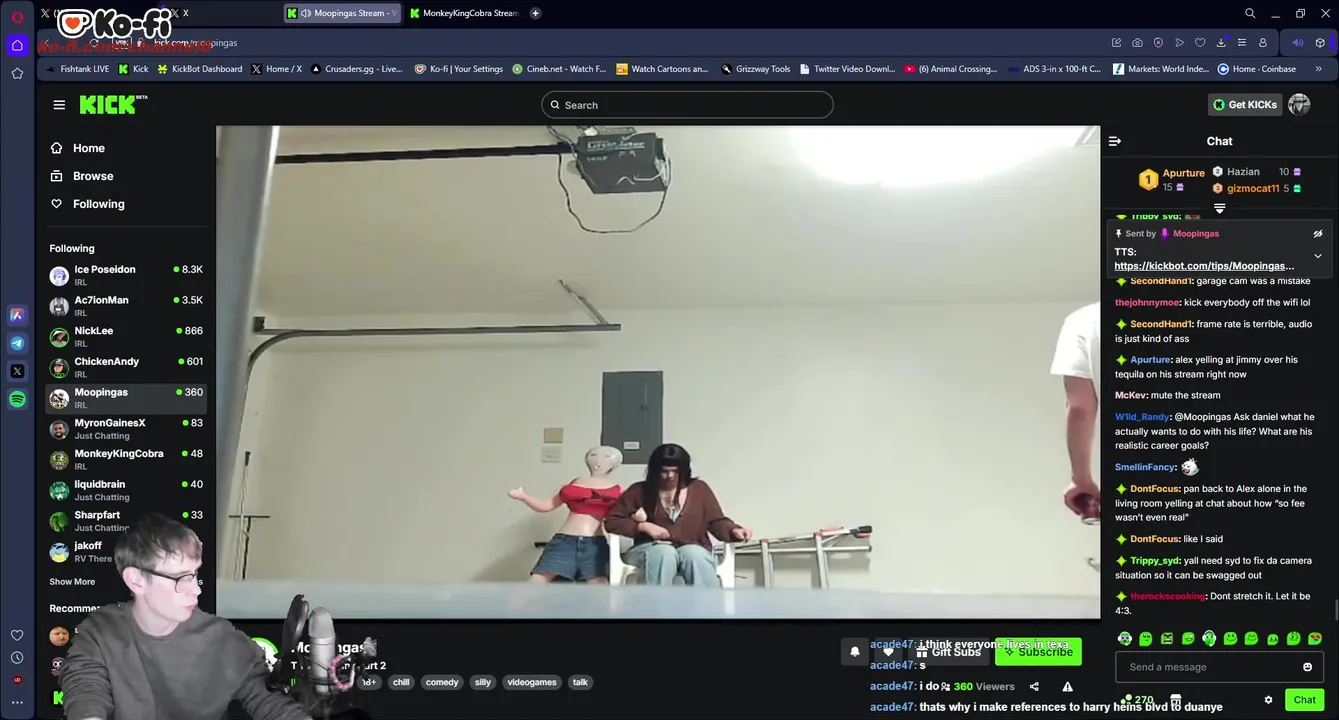This screenshot has height=720, width=1339.
Task: Show more bookmarks chevron
Action: pos(1318,69)
